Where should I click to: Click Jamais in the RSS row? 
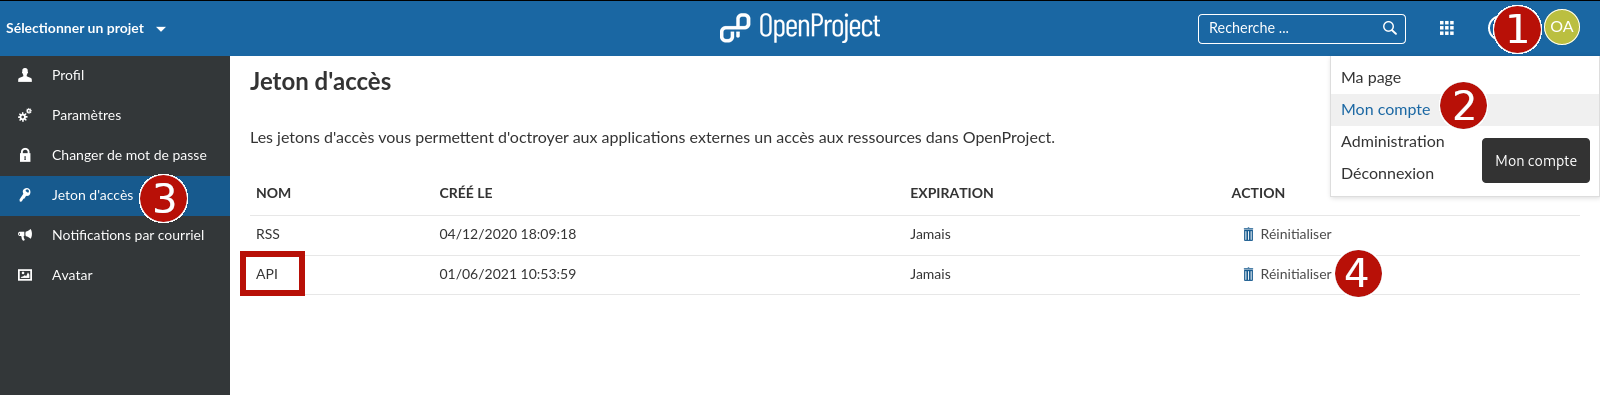(930, 234)
